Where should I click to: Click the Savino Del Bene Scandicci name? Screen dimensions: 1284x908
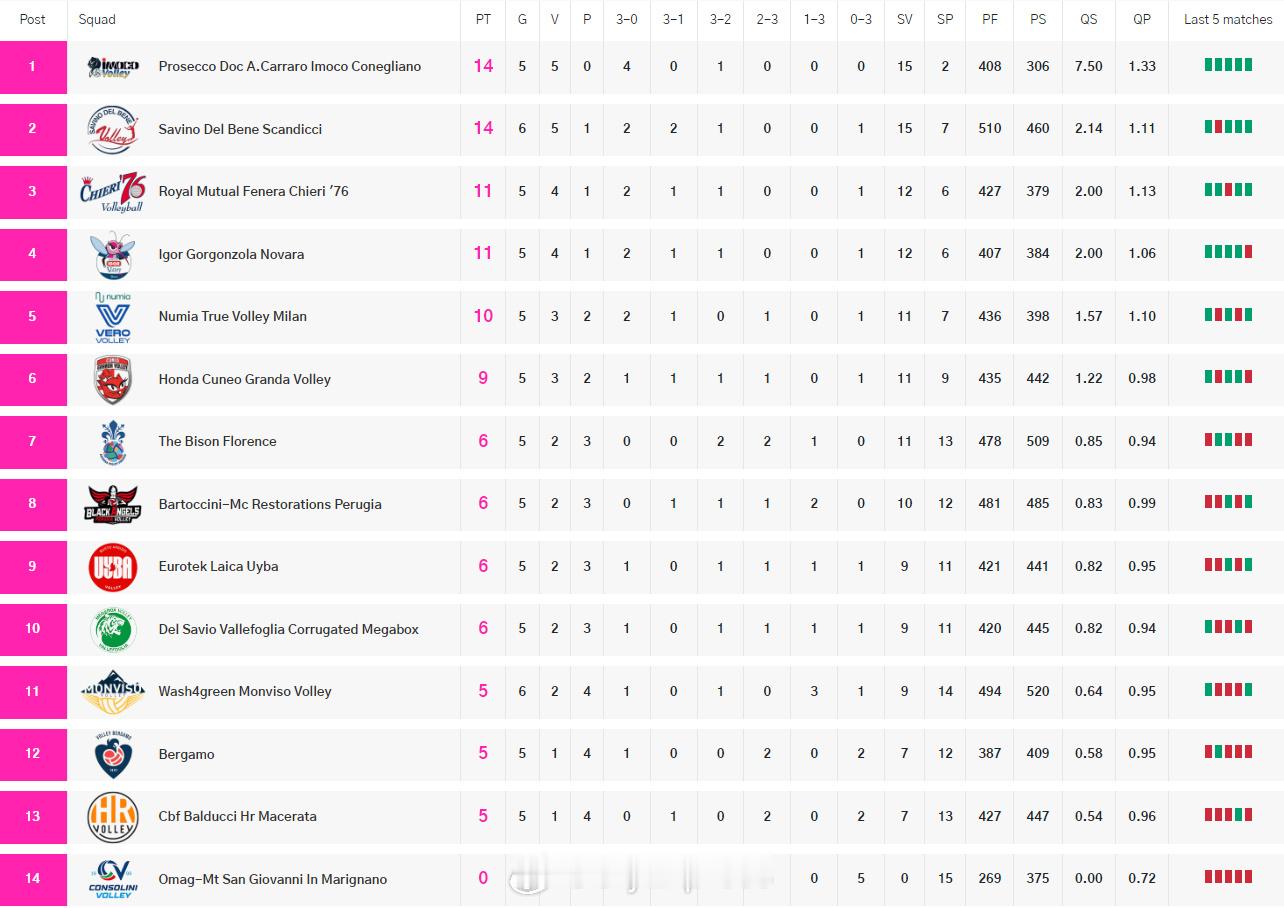tap(240, 129)
